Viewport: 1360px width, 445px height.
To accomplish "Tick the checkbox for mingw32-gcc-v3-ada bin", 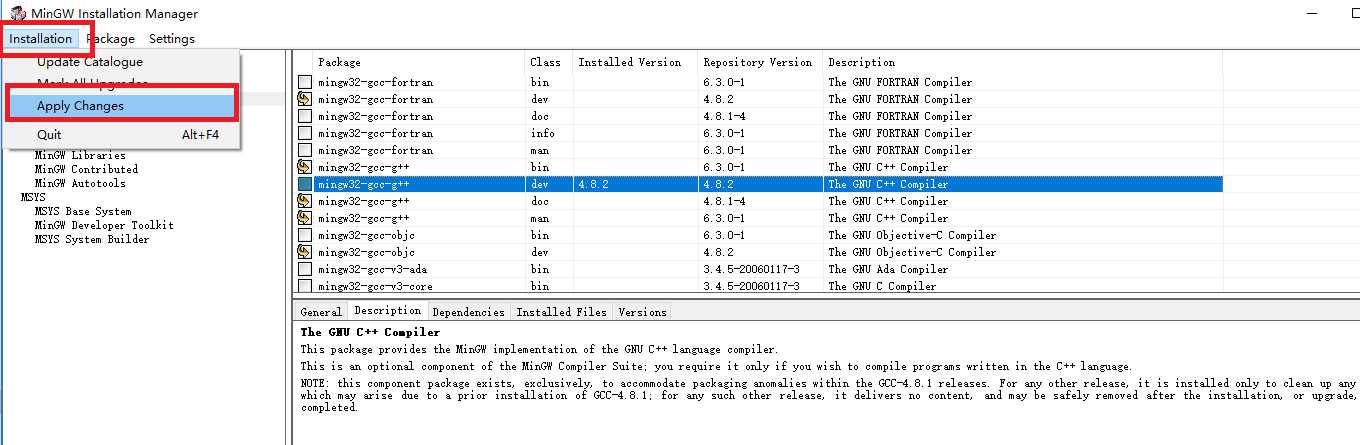I will click(305, 269).
